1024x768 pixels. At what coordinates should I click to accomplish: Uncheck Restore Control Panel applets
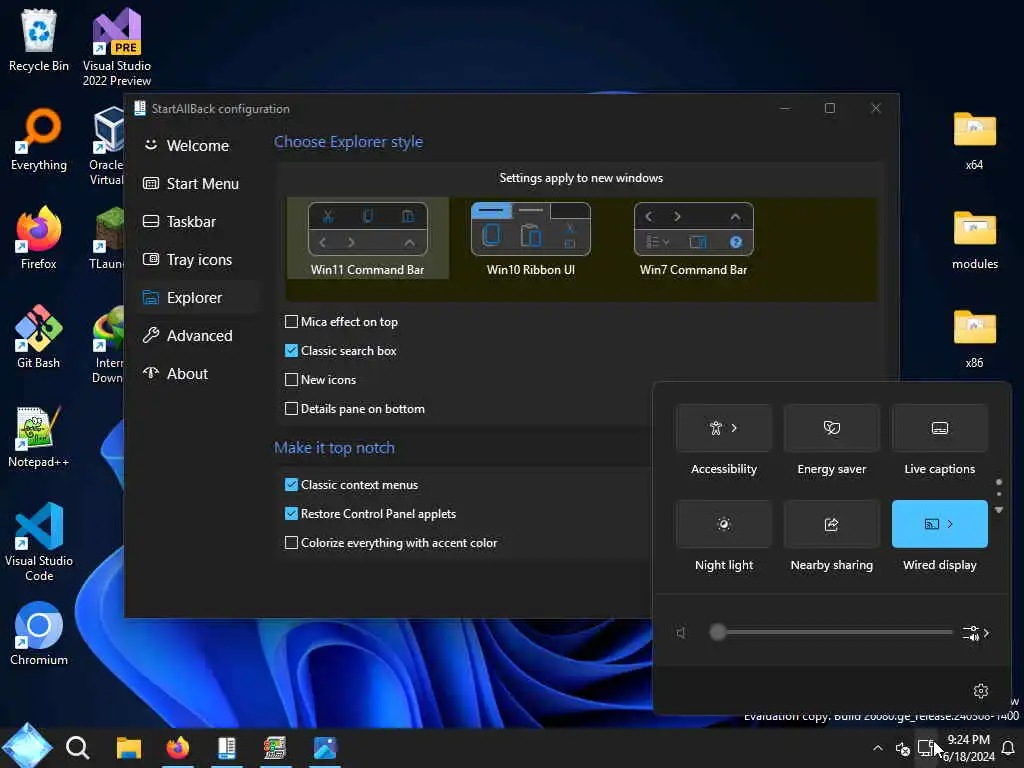pyautogui.click(x=370, y=514)
